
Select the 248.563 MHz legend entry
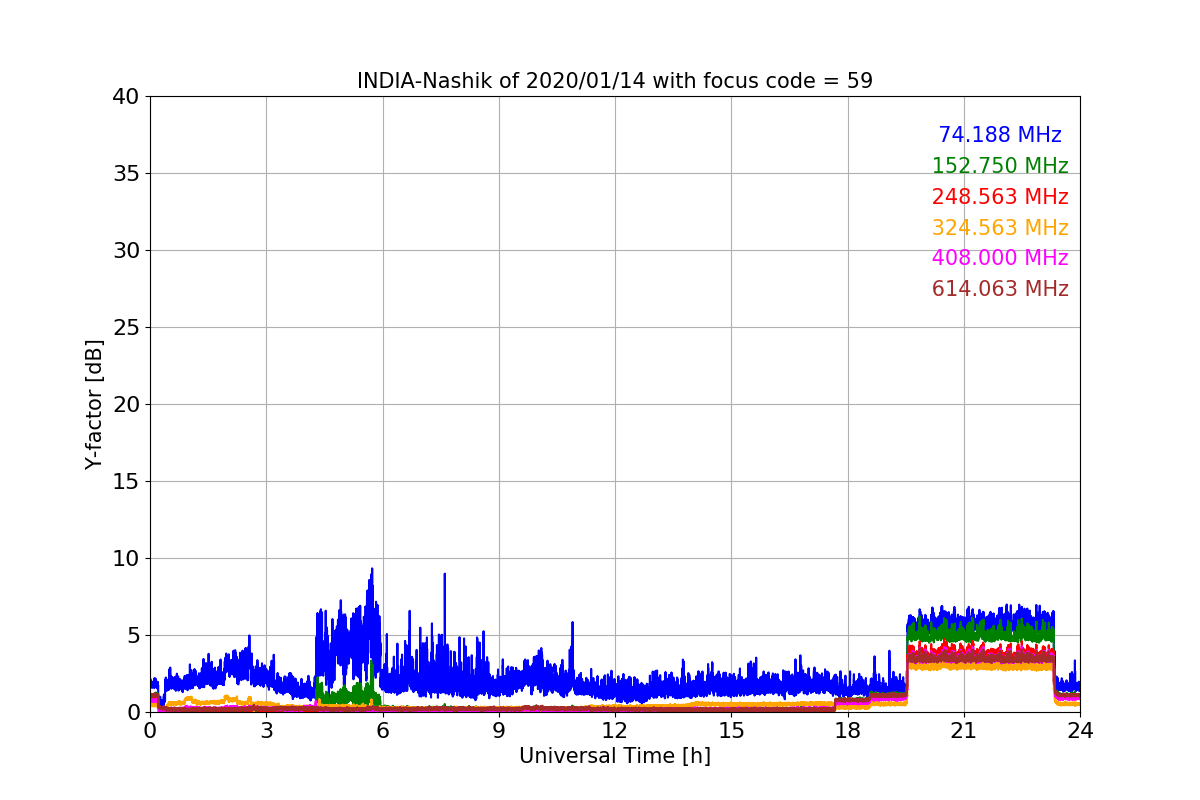(x=1000, y=197)
